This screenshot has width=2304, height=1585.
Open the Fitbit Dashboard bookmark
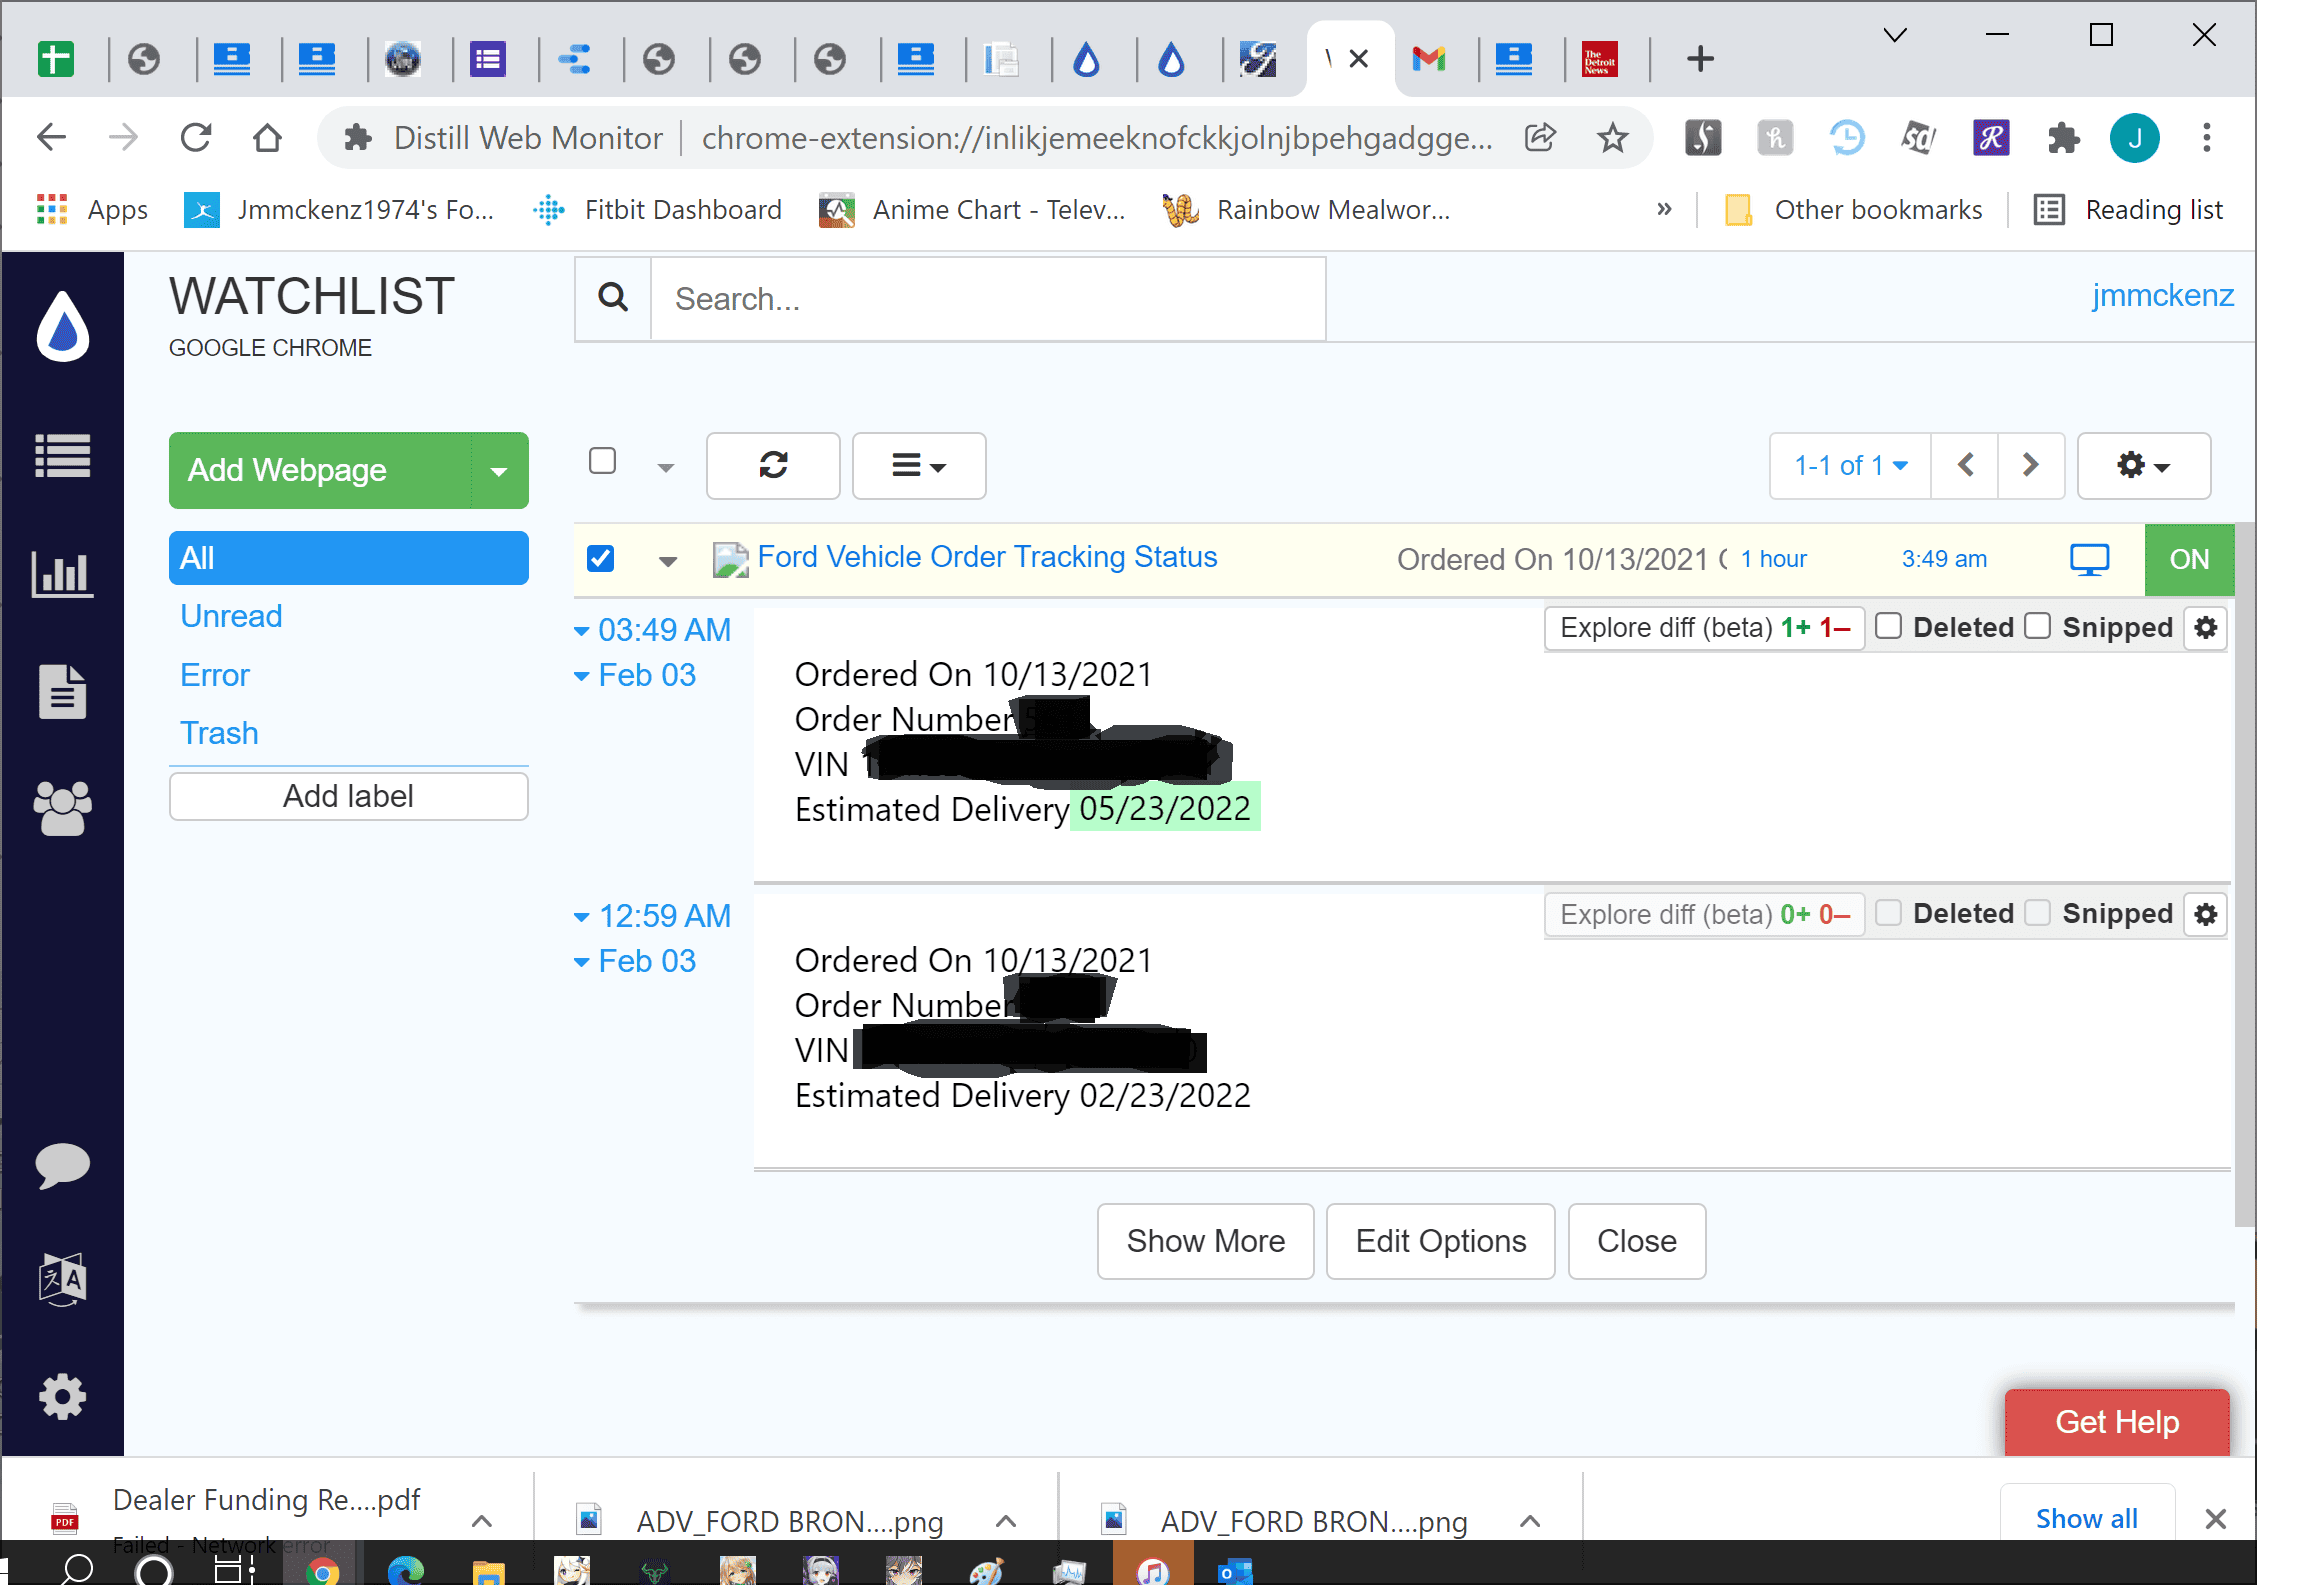[658, 210]
